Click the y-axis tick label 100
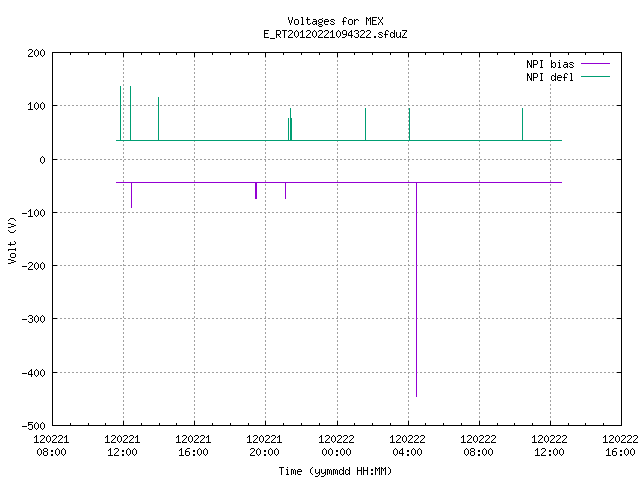The image size is (640, 480). pos(36,106)
